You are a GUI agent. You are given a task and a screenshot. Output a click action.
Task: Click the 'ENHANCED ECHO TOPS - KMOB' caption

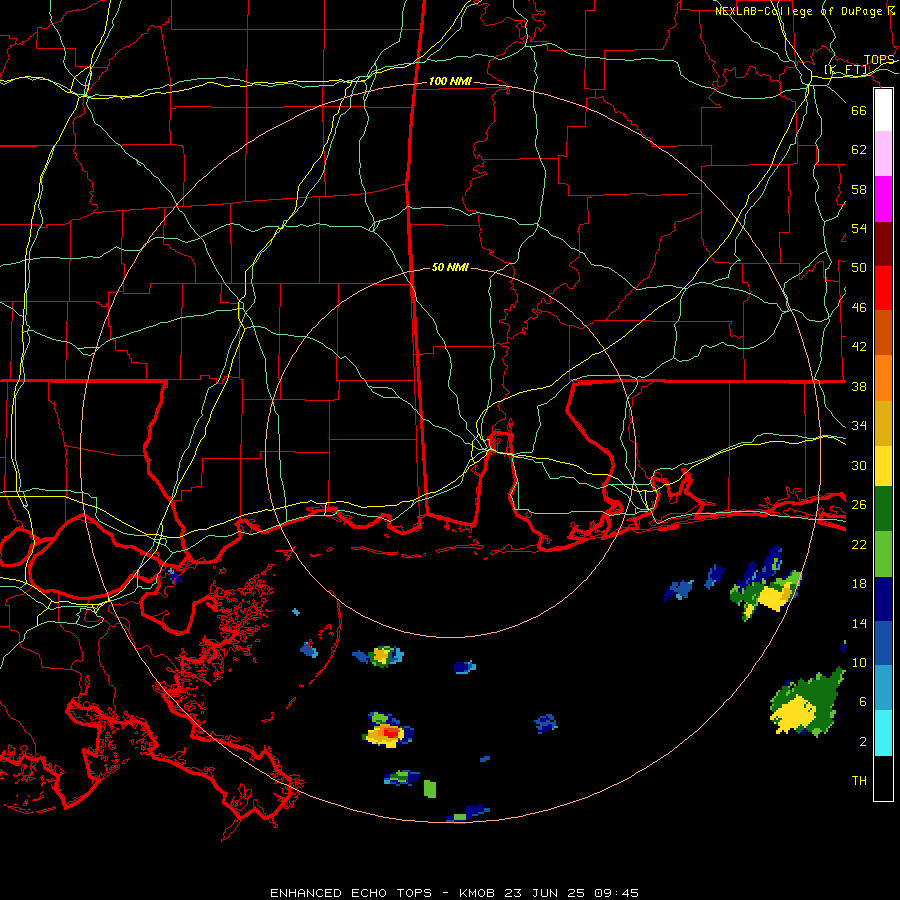click(x=384, y=893)
